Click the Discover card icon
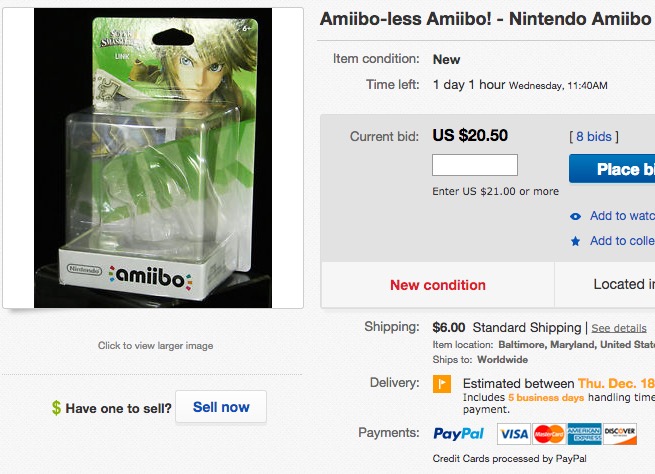Screen dimensions: 655x474 tap(620, 434)
